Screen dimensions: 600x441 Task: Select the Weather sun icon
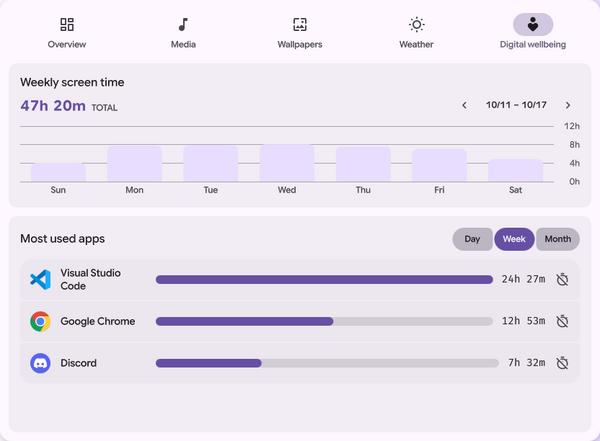[x=416, y=24]
